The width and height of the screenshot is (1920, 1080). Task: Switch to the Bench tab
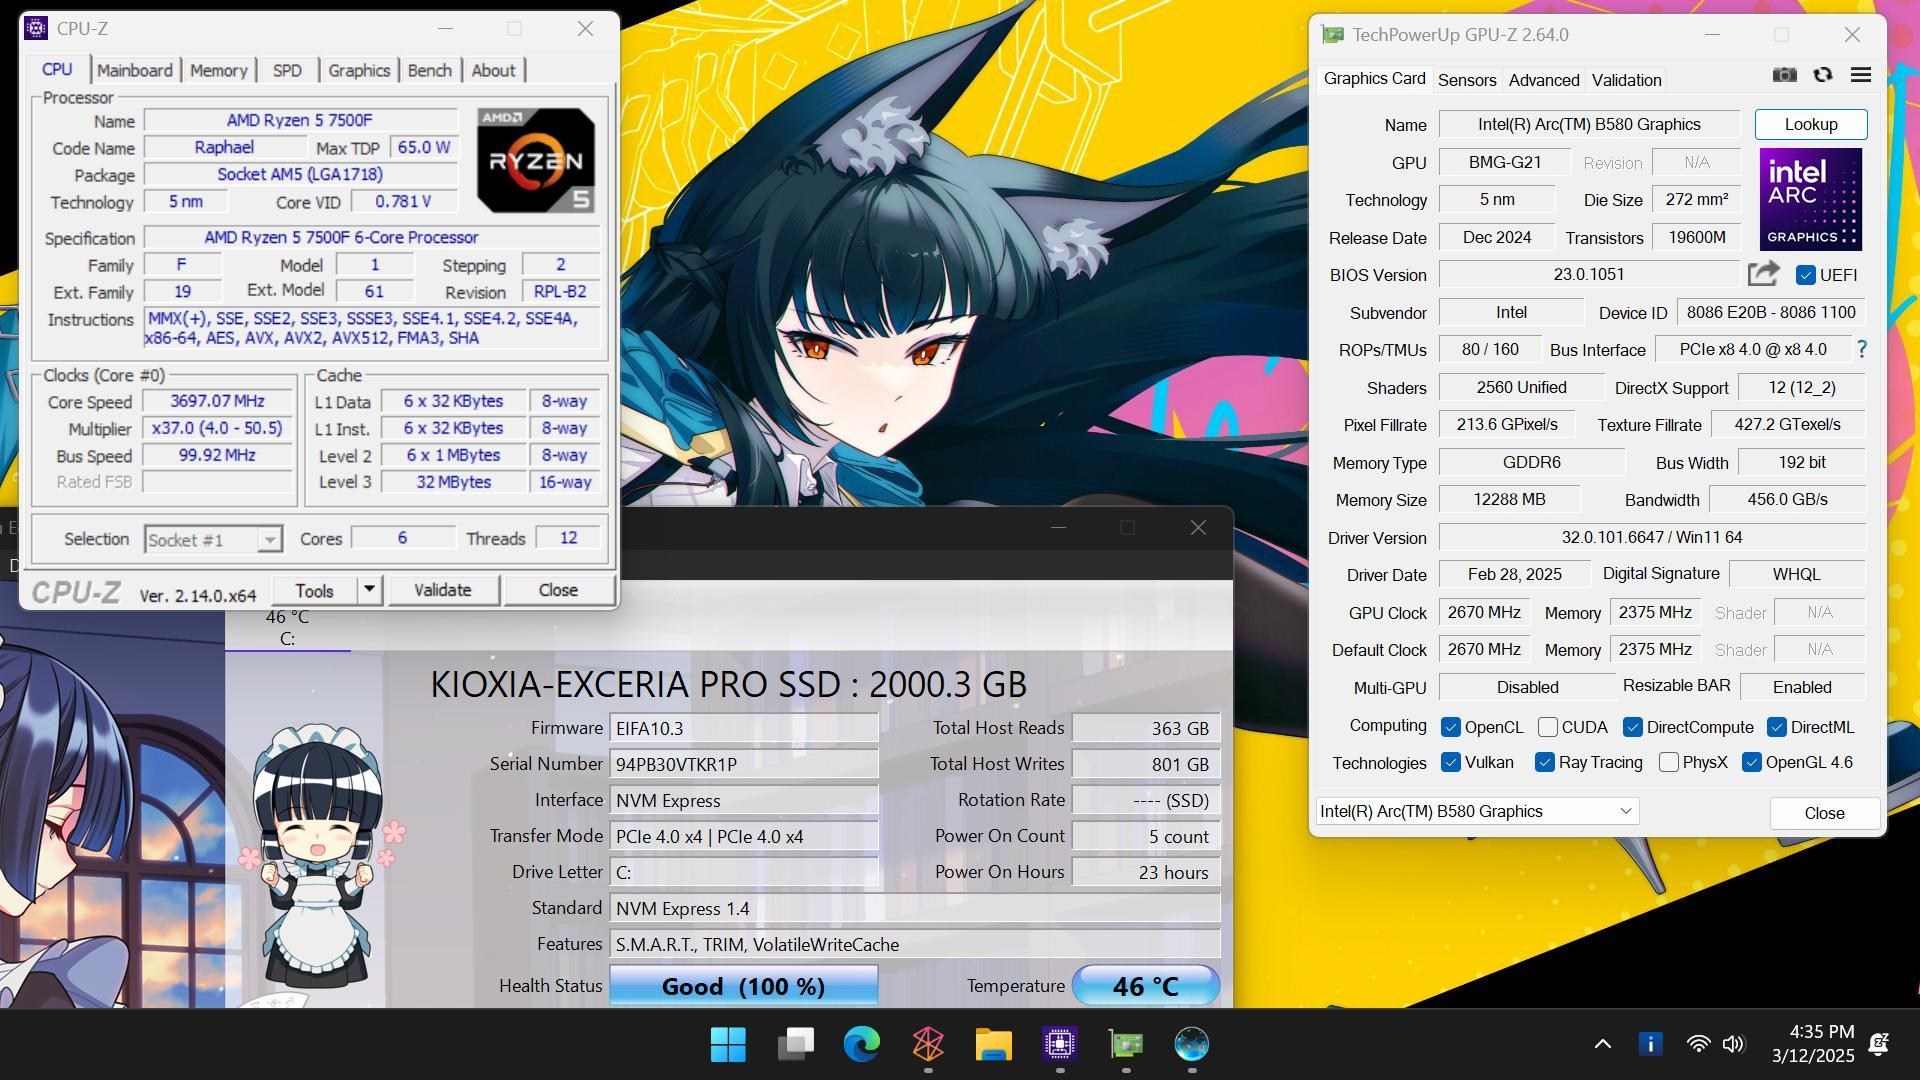430,70
